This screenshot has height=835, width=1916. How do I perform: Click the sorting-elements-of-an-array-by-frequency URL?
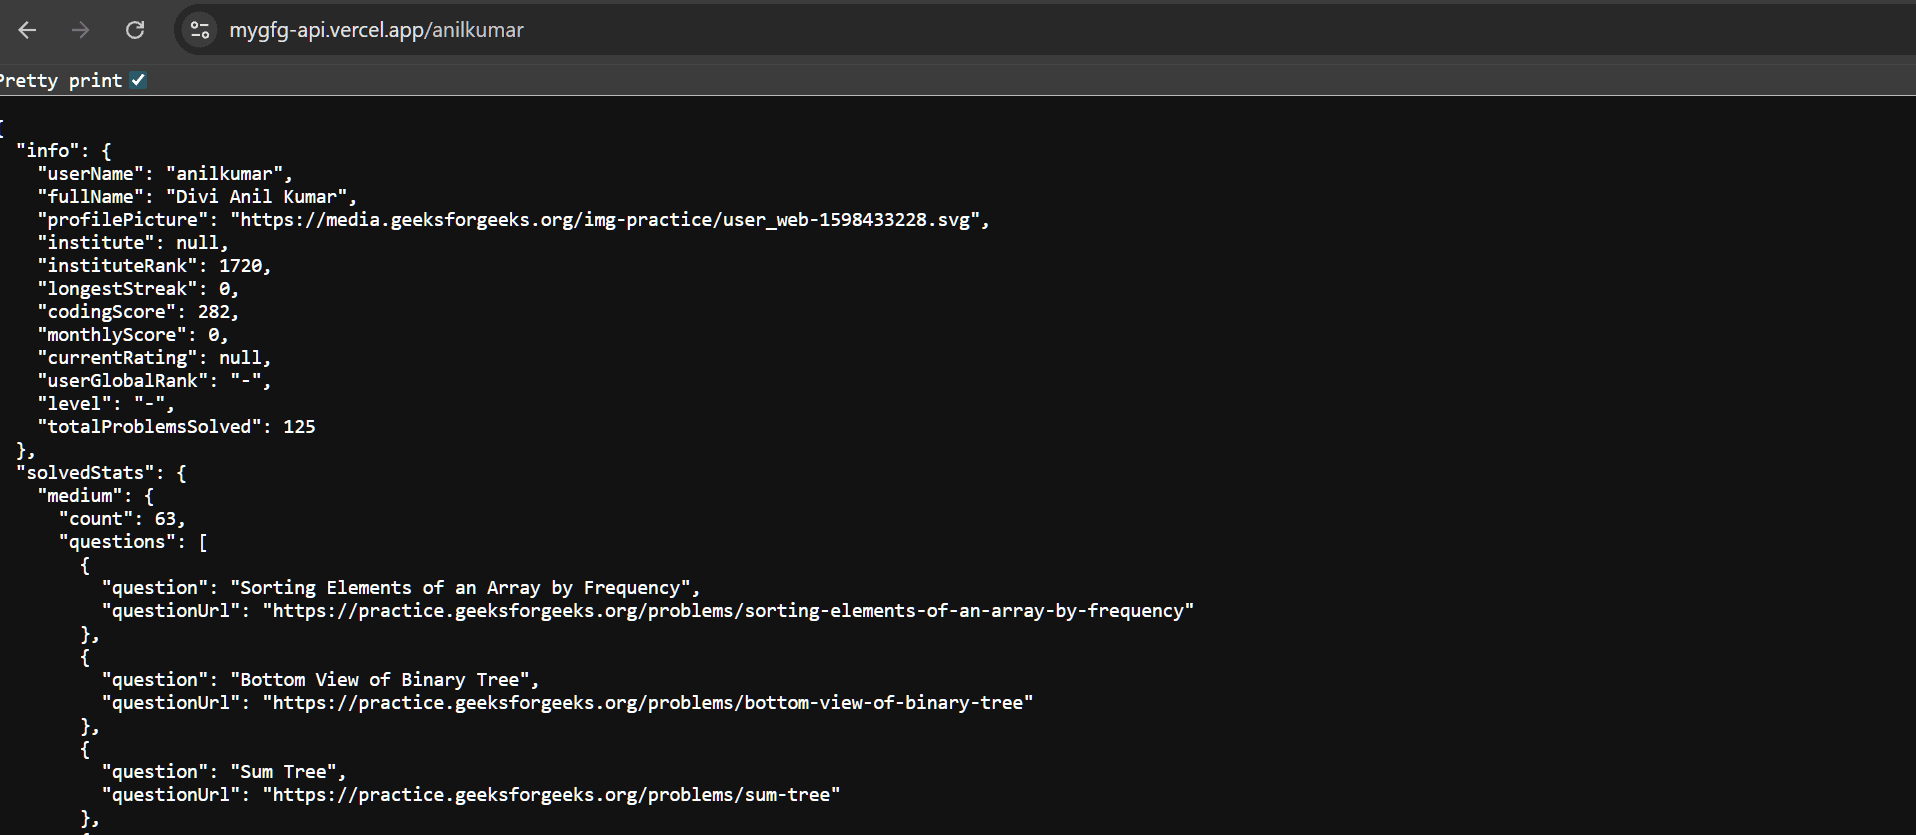tap(728, 611)
